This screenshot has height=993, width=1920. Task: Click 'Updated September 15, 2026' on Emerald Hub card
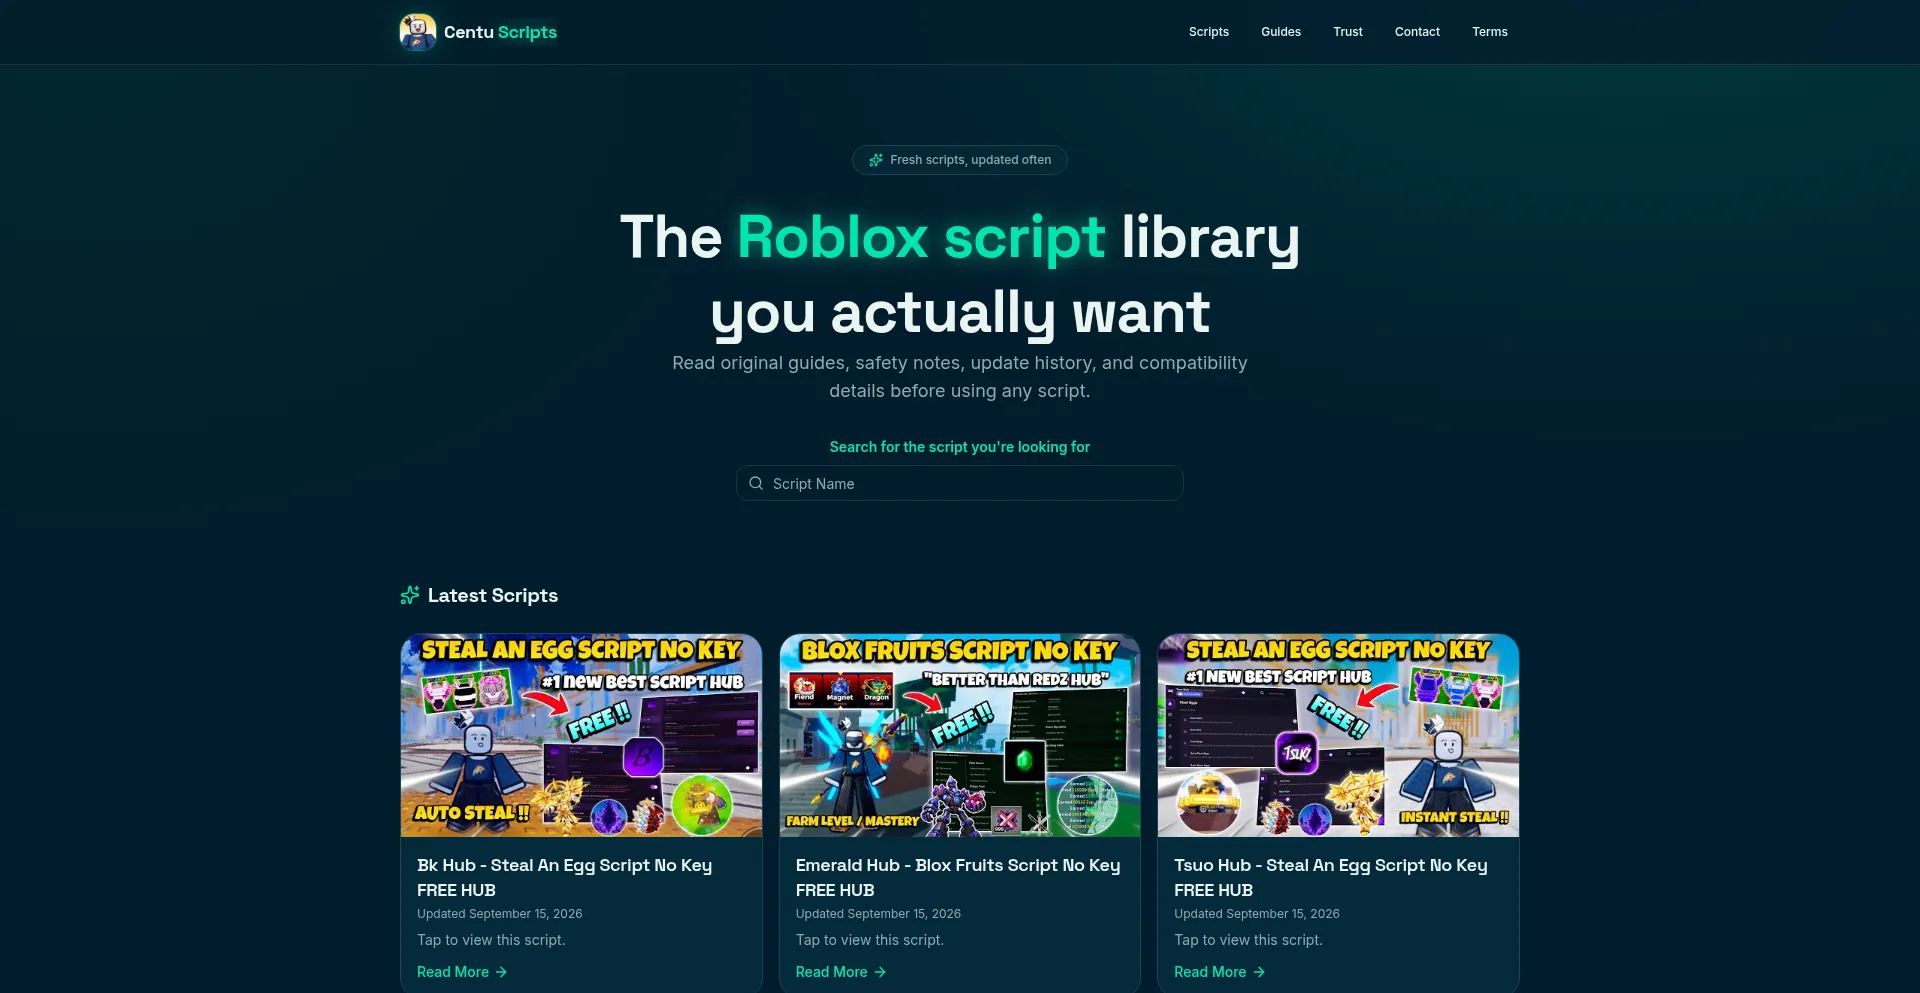coord(878,914)
